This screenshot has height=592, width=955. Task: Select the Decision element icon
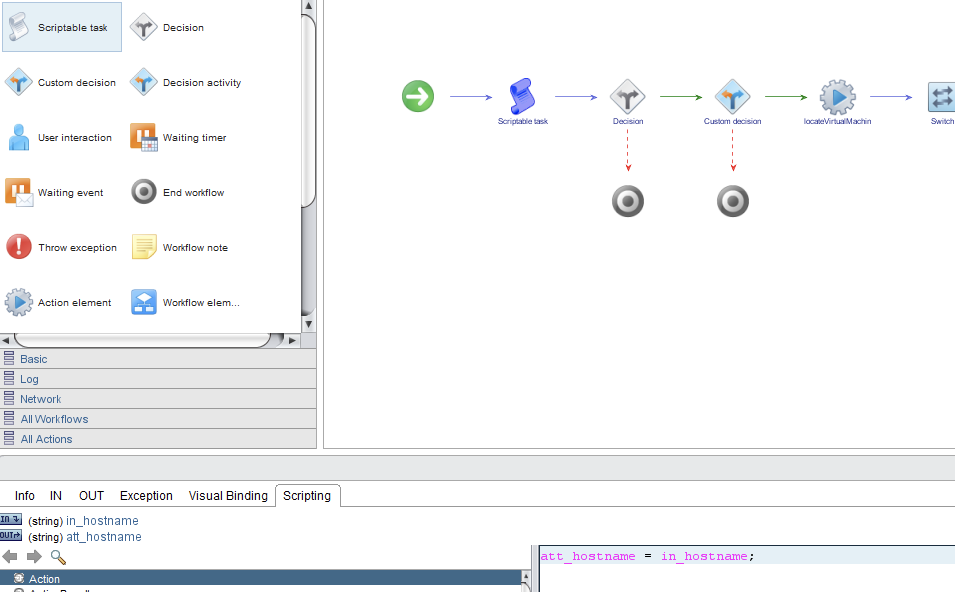(183, 27)
